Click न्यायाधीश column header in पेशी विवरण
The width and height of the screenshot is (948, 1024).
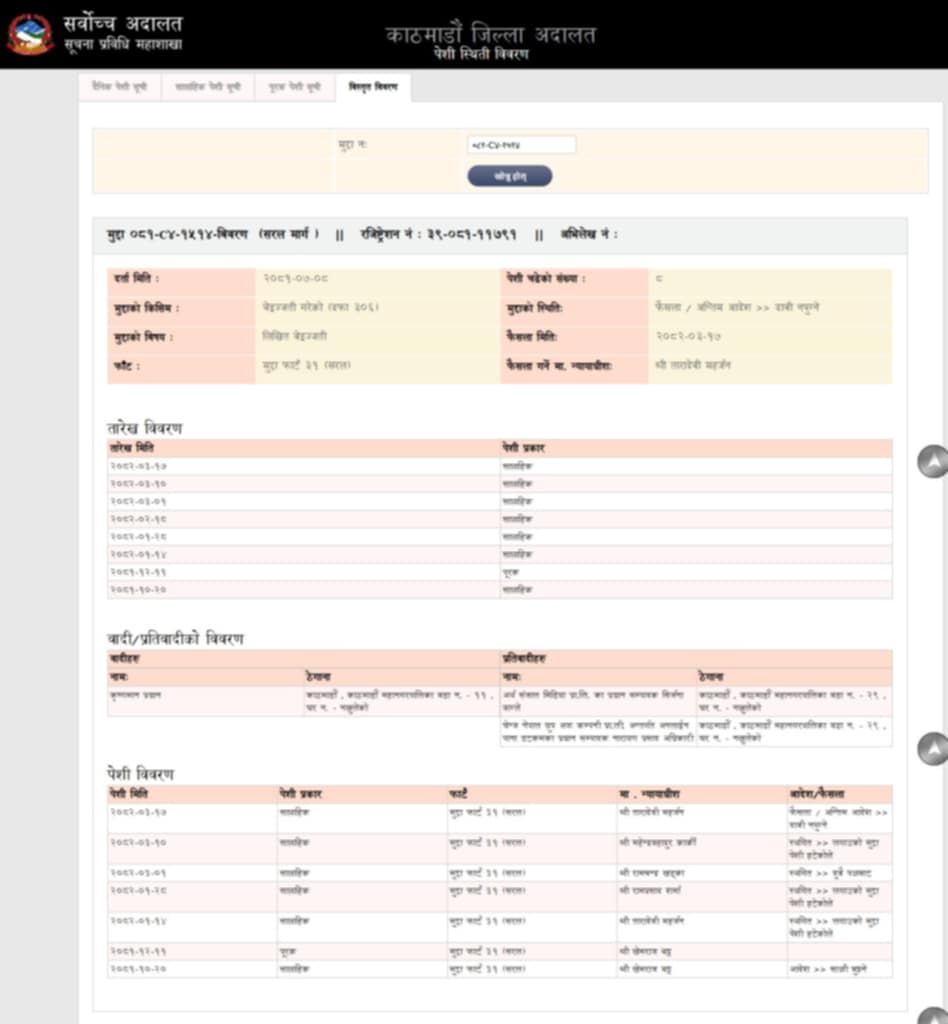tap(650, 794)
